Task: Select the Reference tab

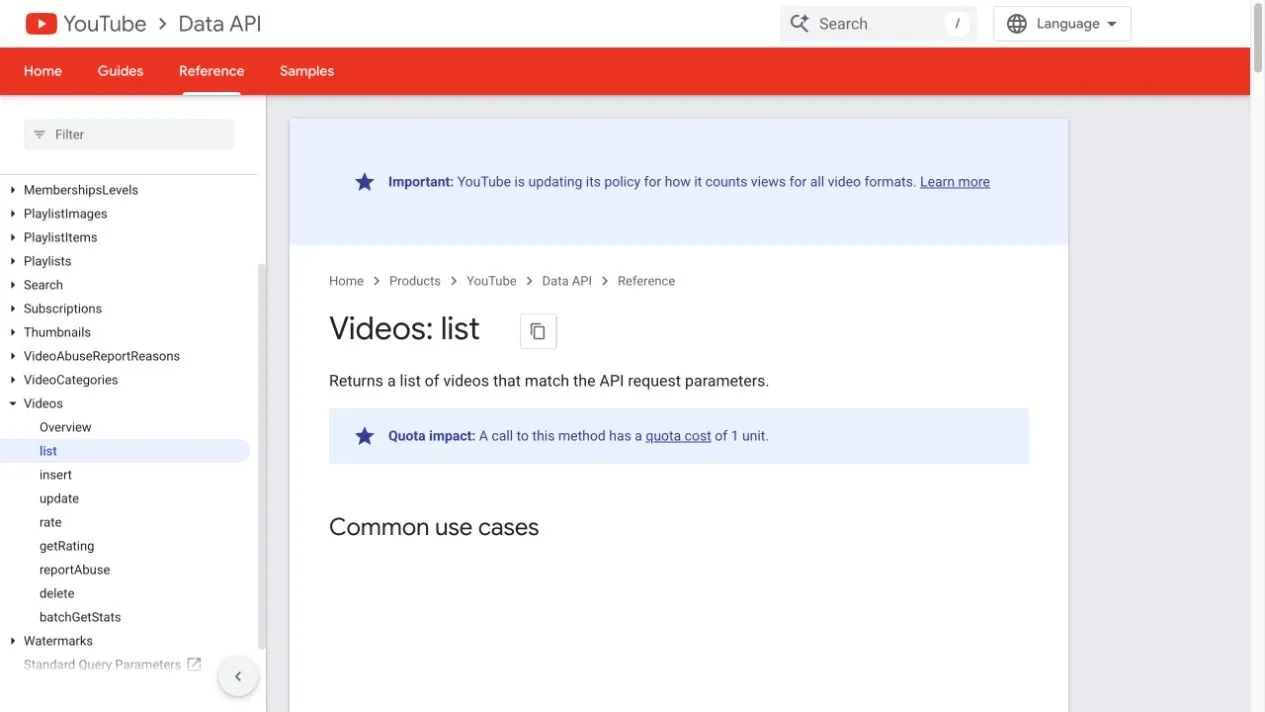Action: 211,71
